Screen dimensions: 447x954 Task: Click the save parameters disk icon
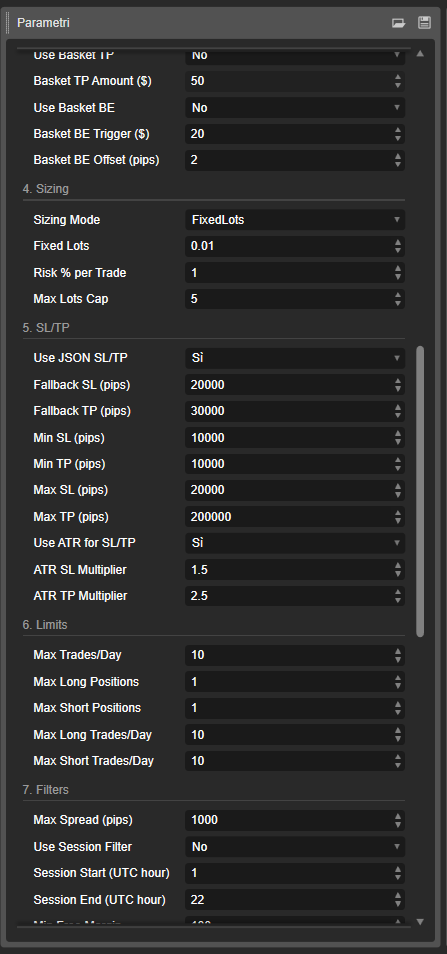424,23
